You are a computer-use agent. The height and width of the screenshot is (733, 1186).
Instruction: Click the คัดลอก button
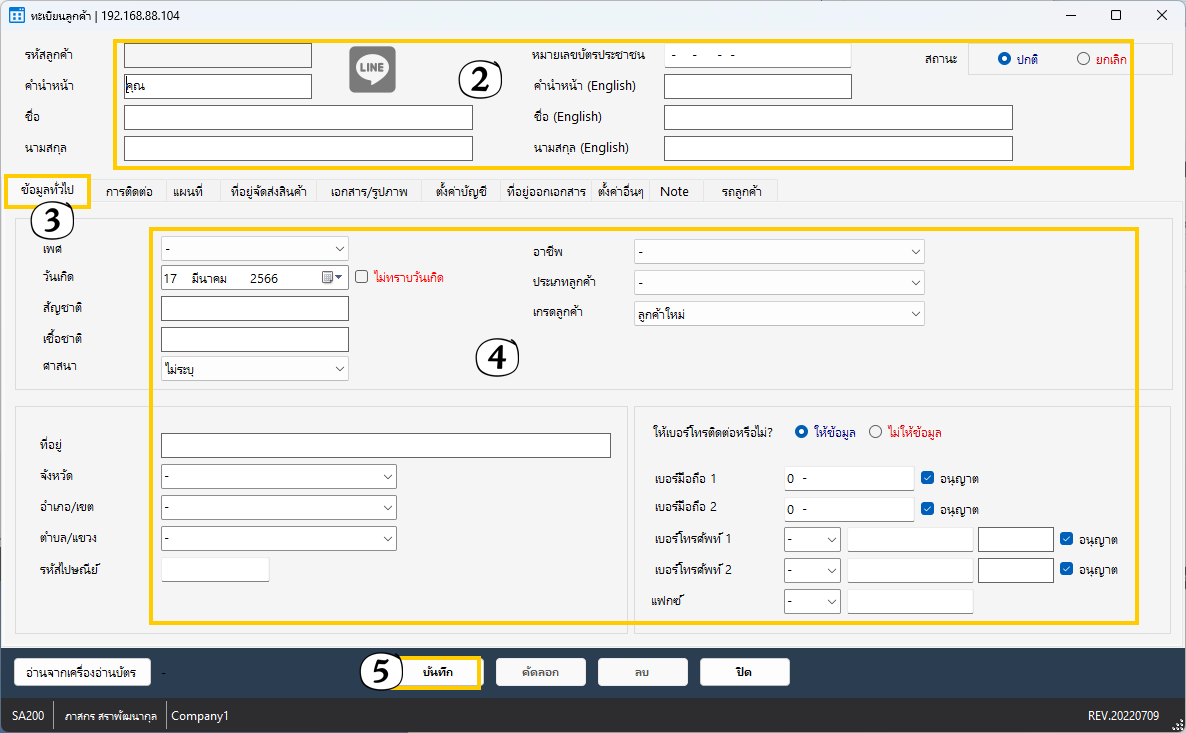point(540,673)
